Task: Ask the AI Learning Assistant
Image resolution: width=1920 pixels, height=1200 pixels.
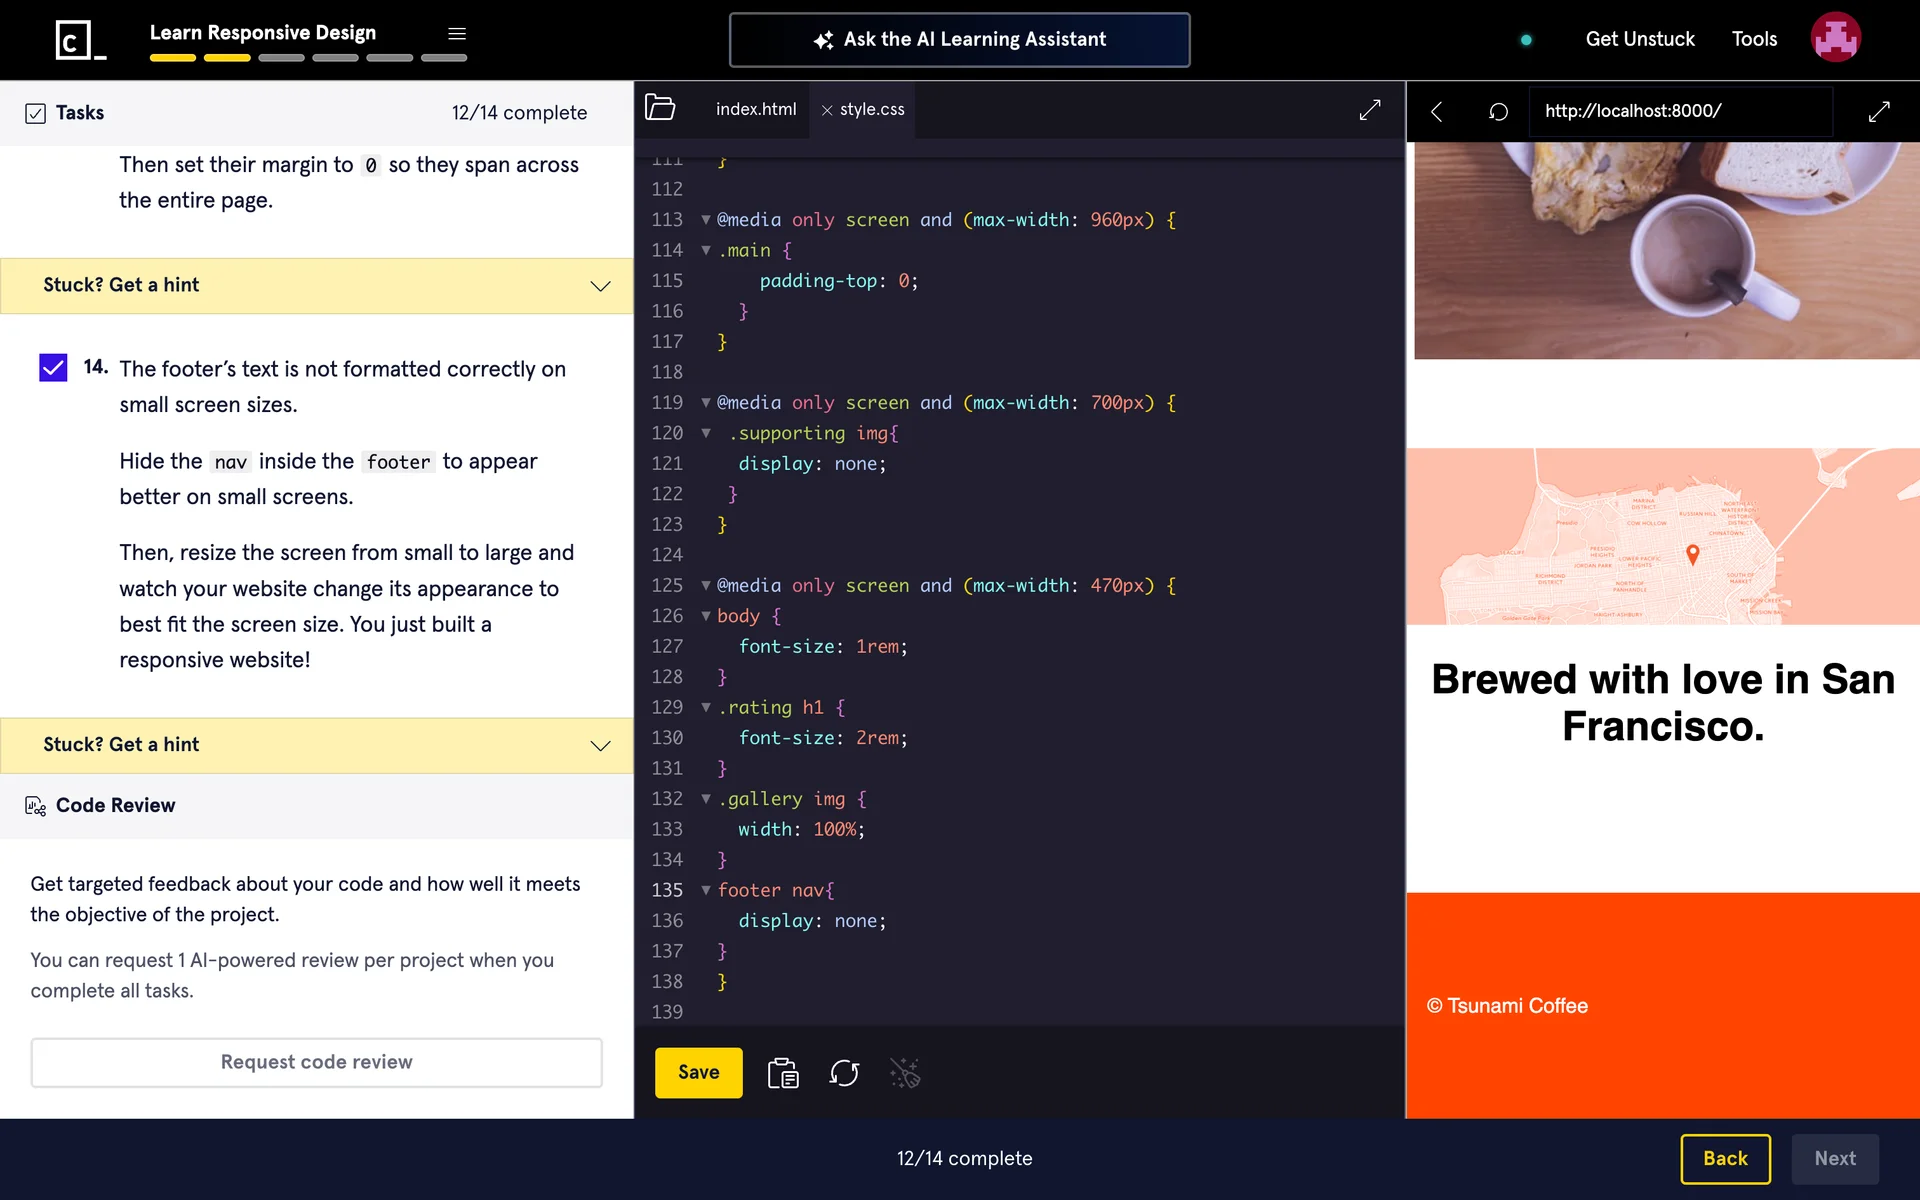Action: point(959,40)
